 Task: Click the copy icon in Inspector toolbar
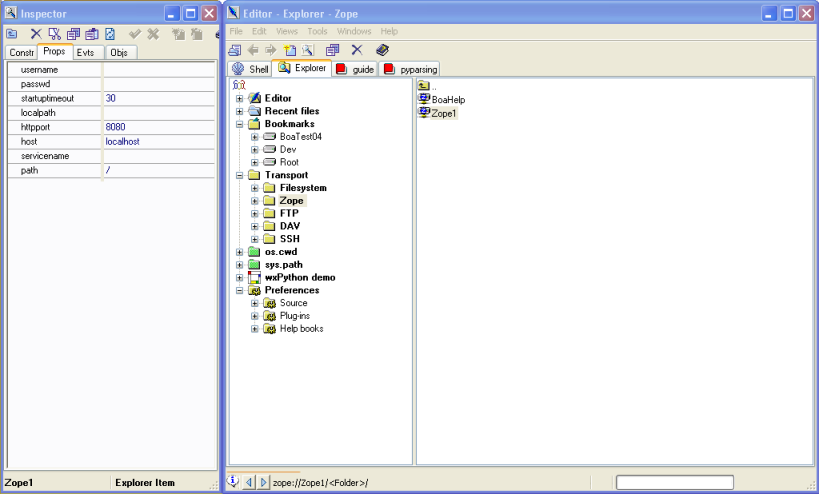coord(73,34)
